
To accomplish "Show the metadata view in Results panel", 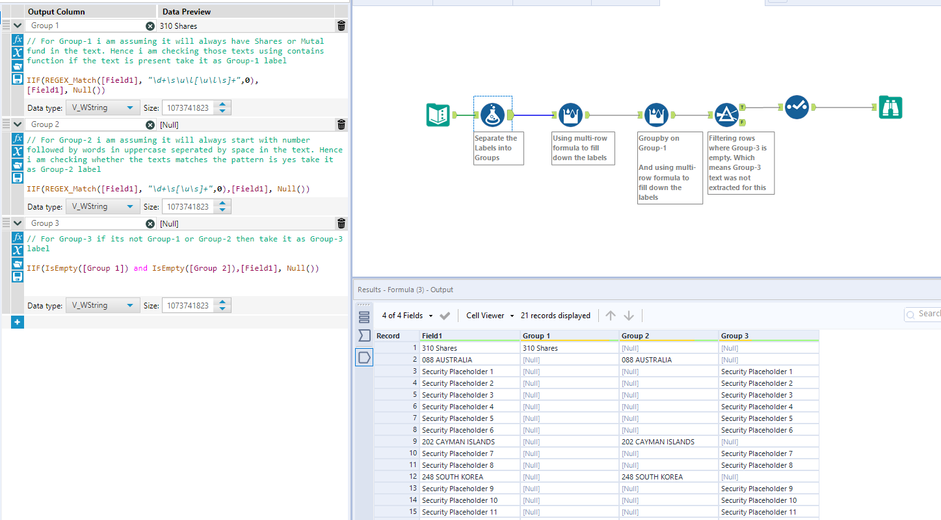I will click(x=364, y=317).
